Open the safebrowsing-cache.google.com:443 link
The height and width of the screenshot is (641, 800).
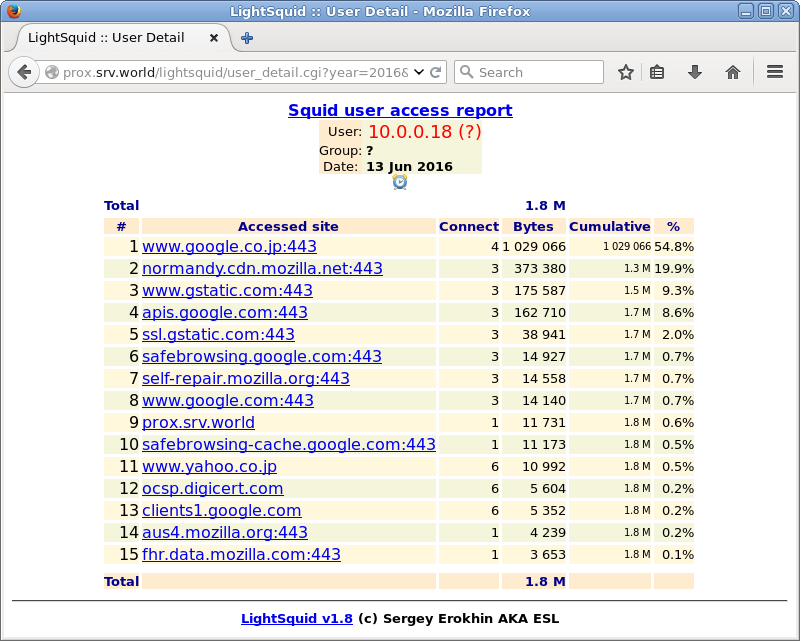click(289, 445)
